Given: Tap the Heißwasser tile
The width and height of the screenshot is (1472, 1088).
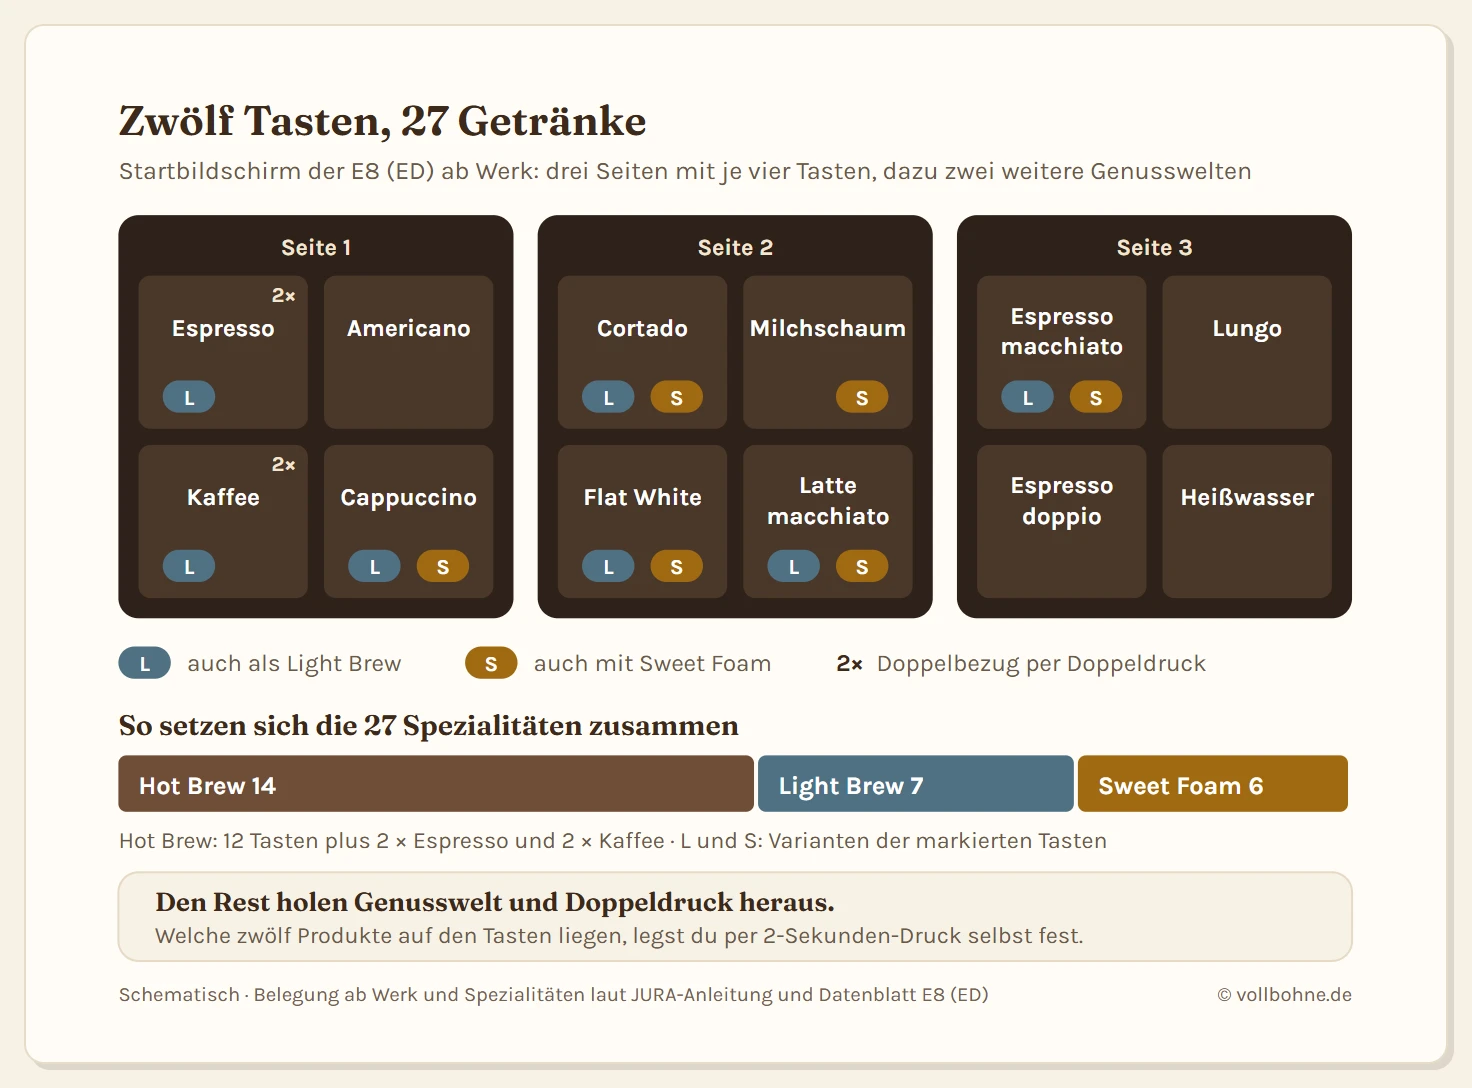Looking at the screenshot, I should (x=1247, y=521).
